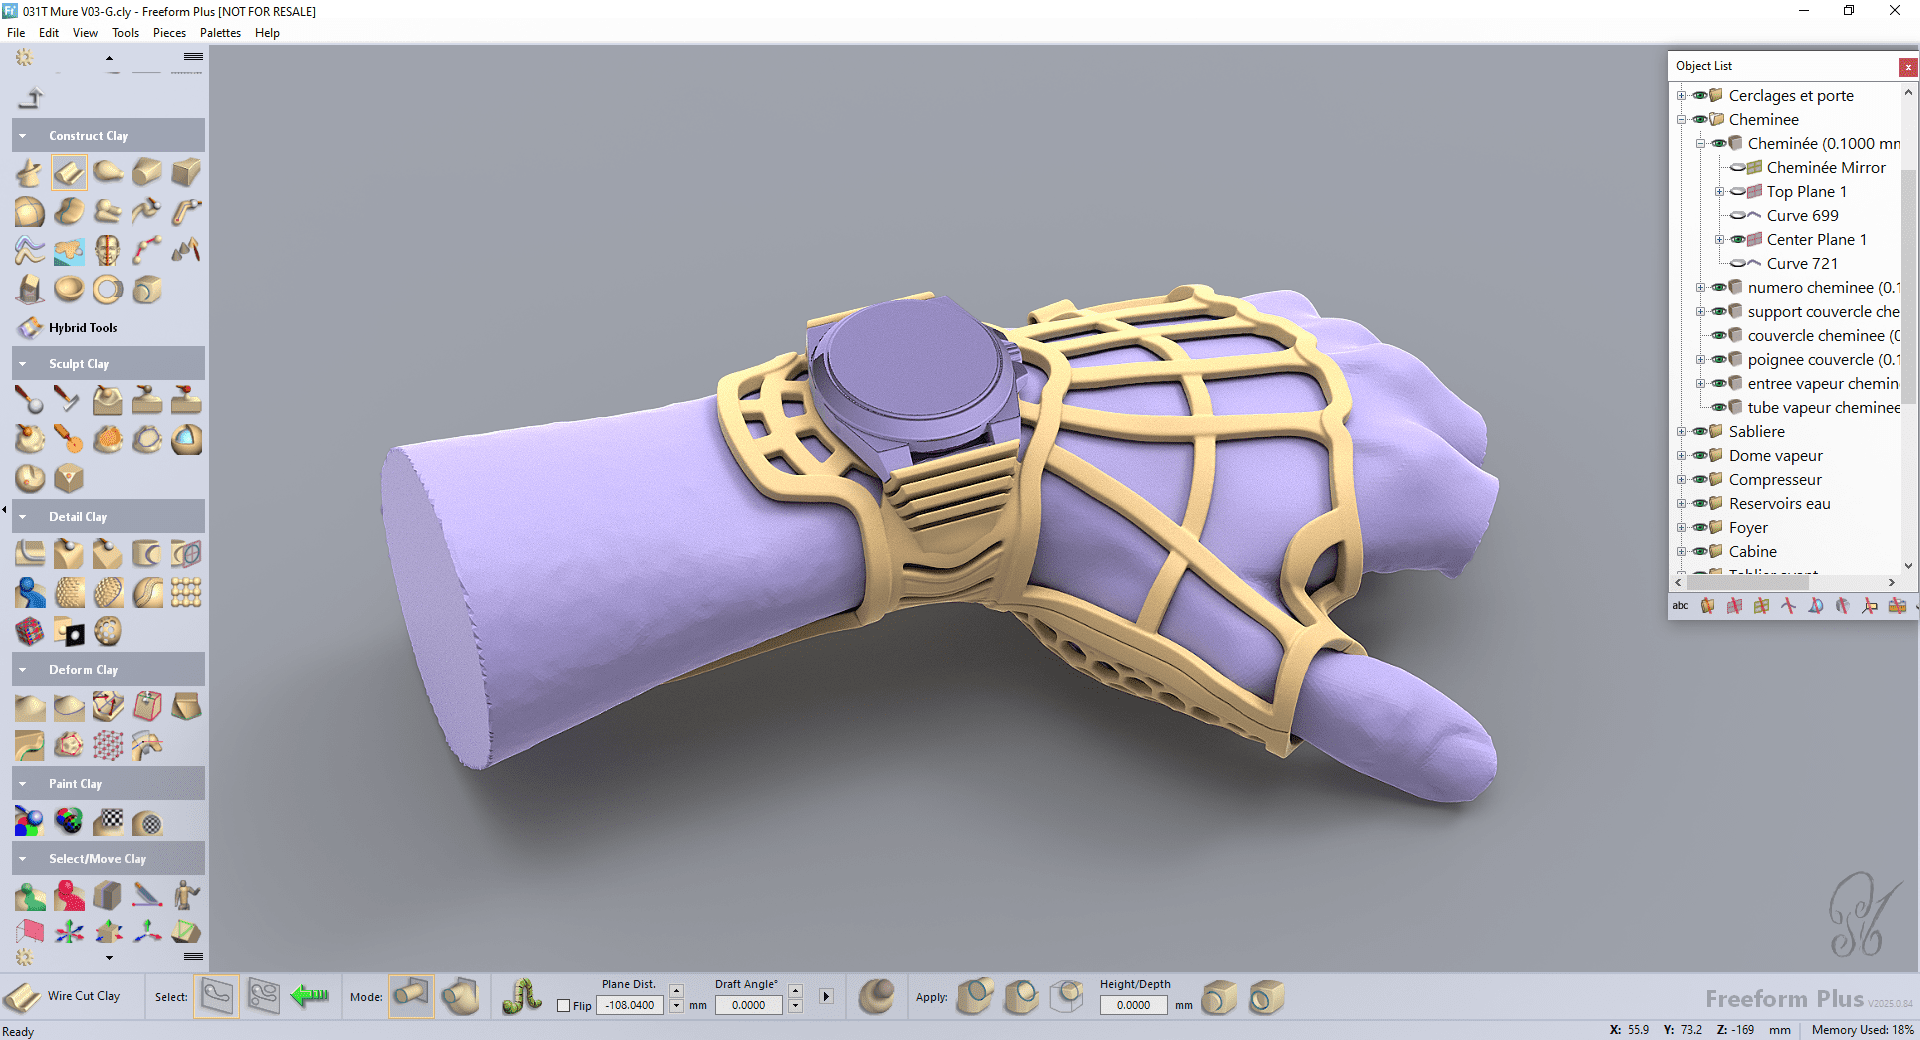Select the hollow clay construct tool
The image size is (1920, 1040).
point(69,289)
